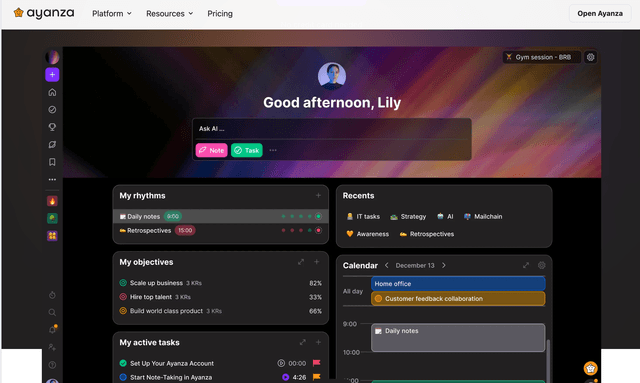Image resolution: width=640 pixels, height=383 pixels.
Task: Open dashboard settings gear next to status
Action: point(591,57)
